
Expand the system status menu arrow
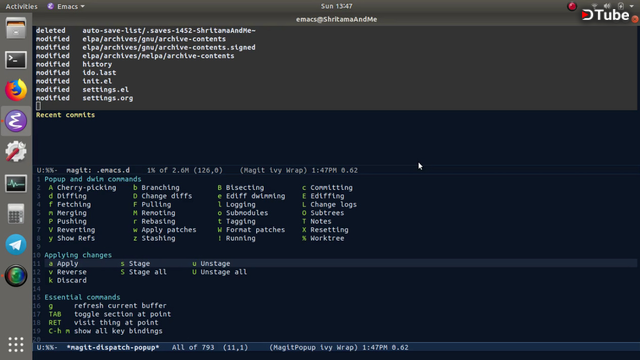coord(631,6)
